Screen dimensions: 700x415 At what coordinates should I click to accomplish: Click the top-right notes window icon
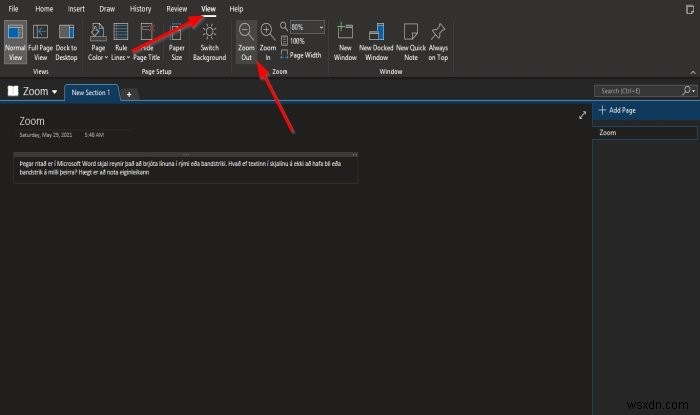tap(690, 10)
